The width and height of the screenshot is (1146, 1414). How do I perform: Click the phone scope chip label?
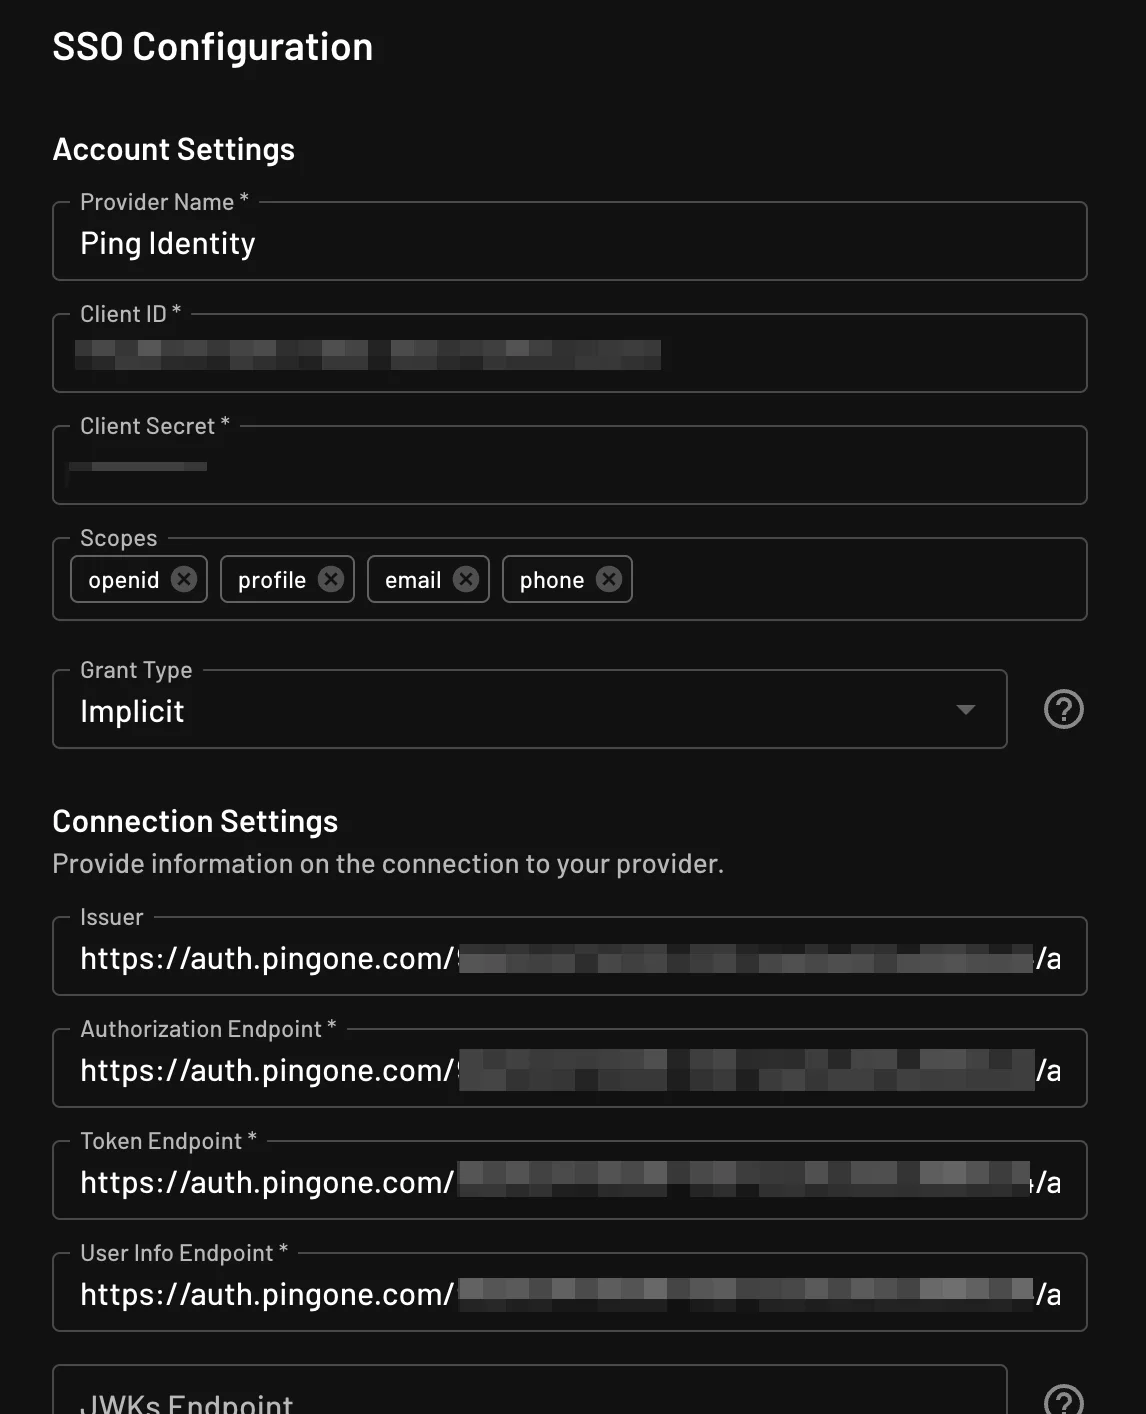tap(552, 580)
